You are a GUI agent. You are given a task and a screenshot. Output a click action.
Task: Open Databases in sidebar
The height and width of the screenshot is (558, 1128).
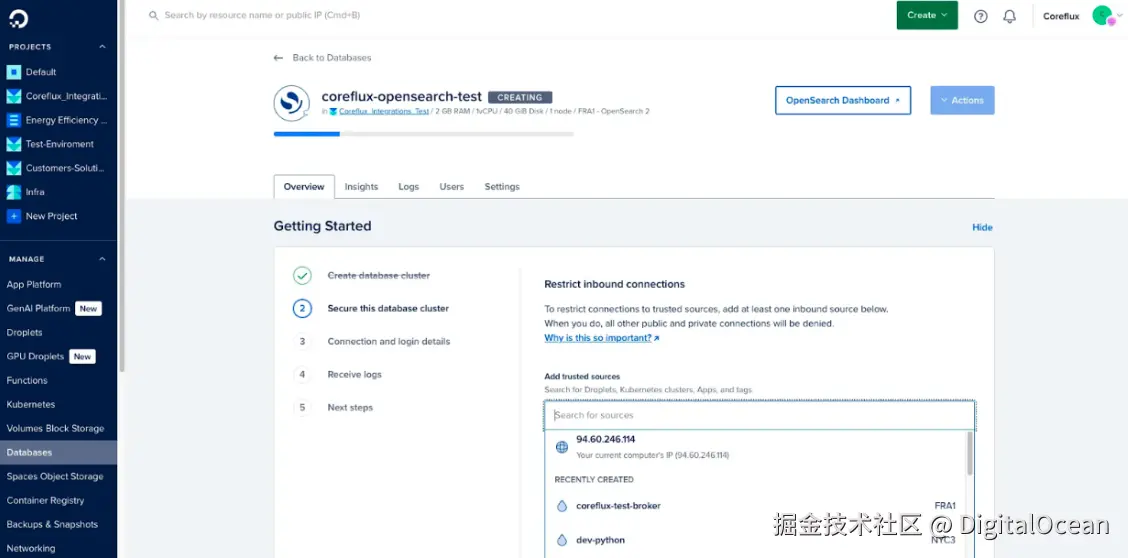pos(58,452)
